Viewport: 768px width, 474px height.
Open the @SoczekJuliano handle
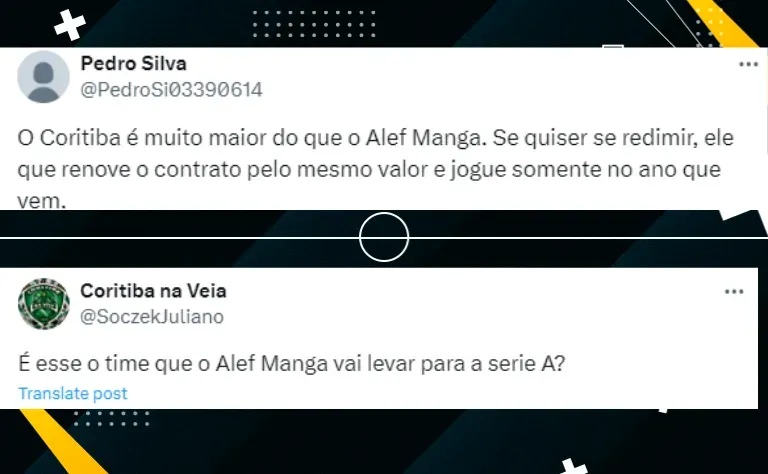tap(152, 317)
